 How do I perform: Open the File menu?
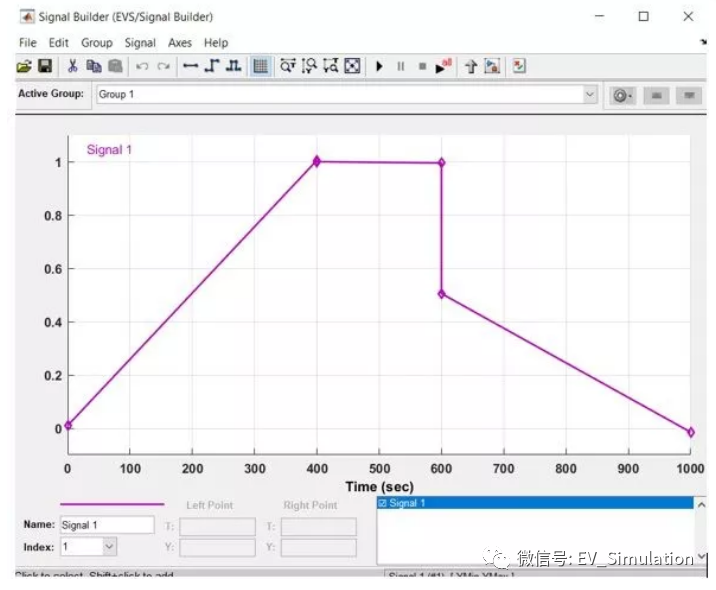click(x=28, y=43)
